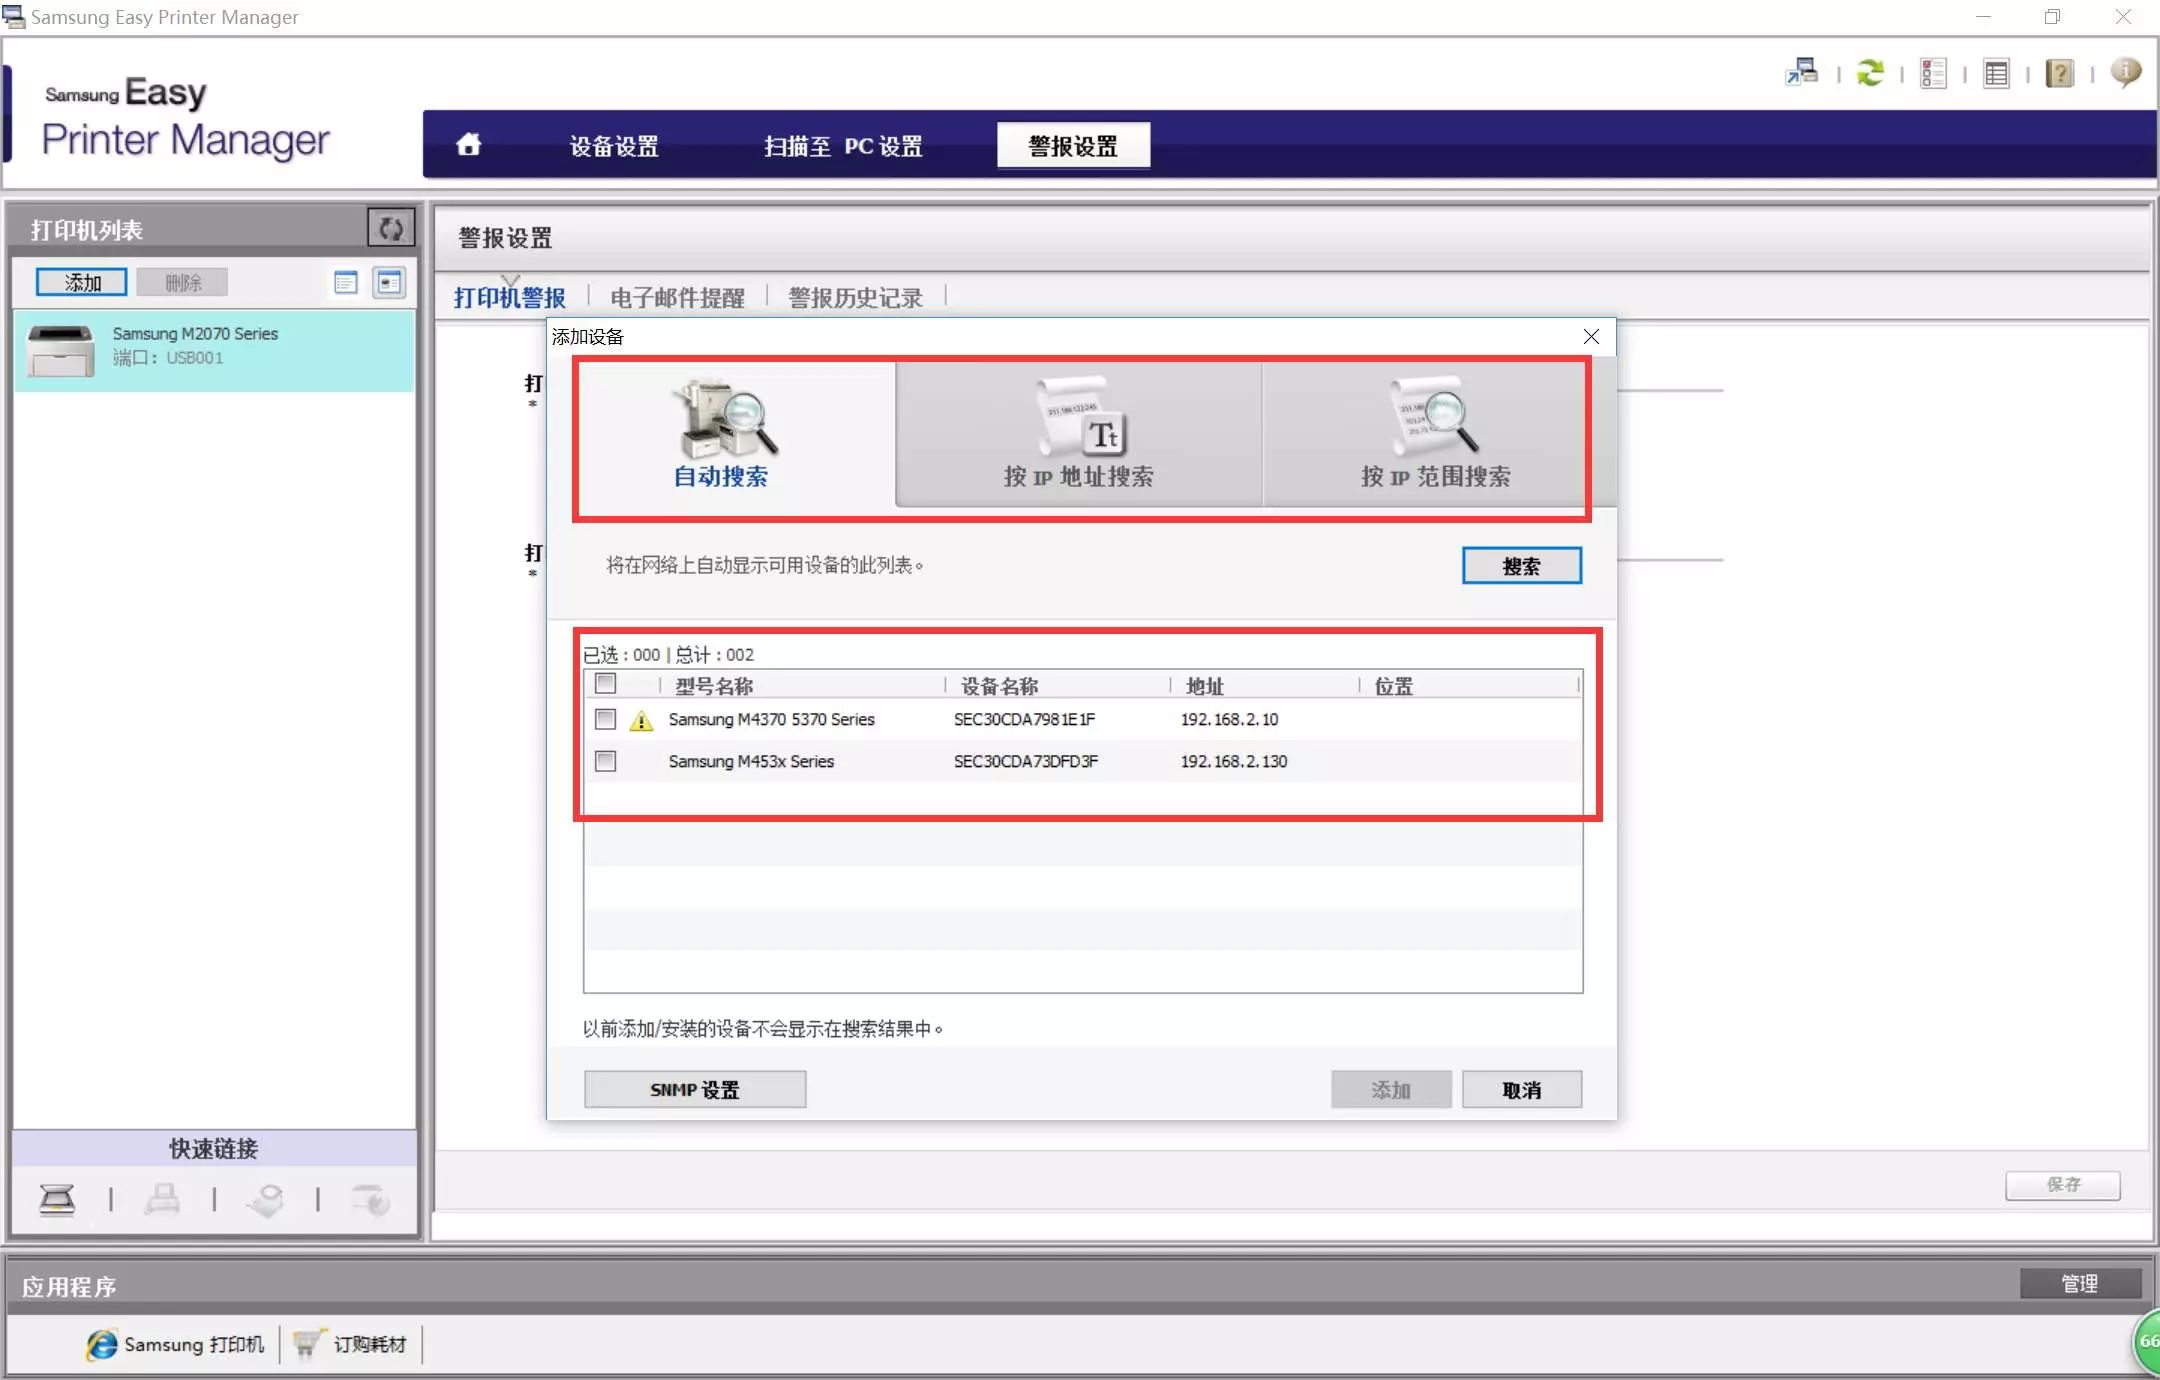Click the Samsung M2070 Series printer thumbnail
The image size is (2160, 1380).
point(60,350)
